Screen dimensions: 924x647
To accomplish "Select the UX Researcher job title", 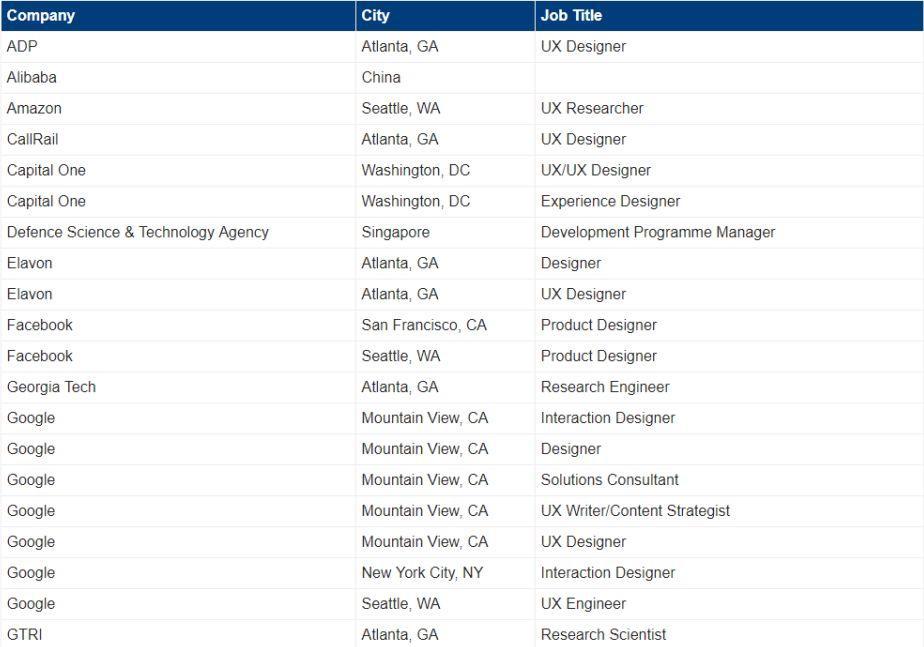I will [592, 108].
